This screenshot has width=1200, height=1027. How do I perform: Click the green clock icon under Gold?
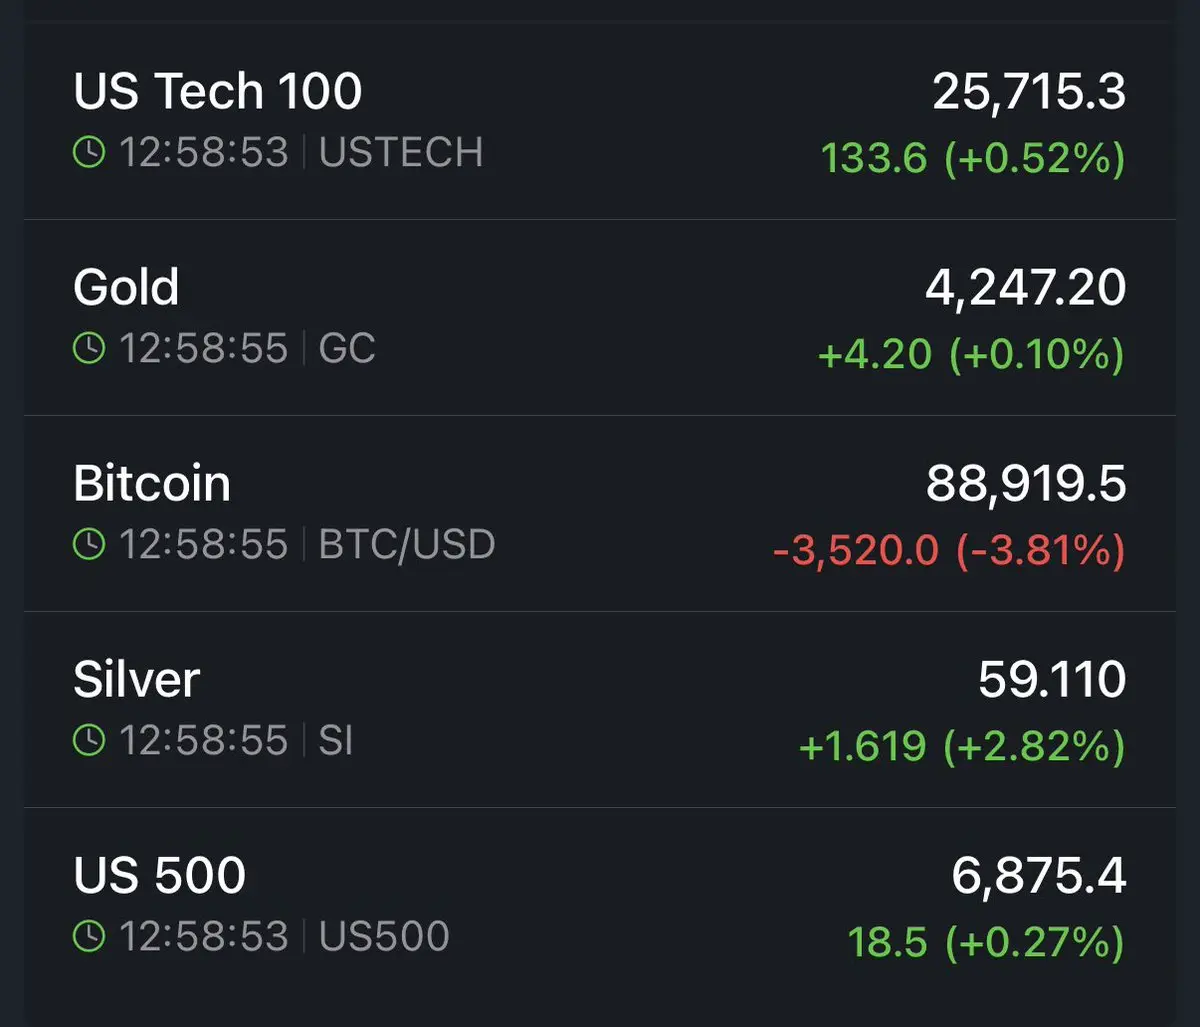[x=89, y=349]
